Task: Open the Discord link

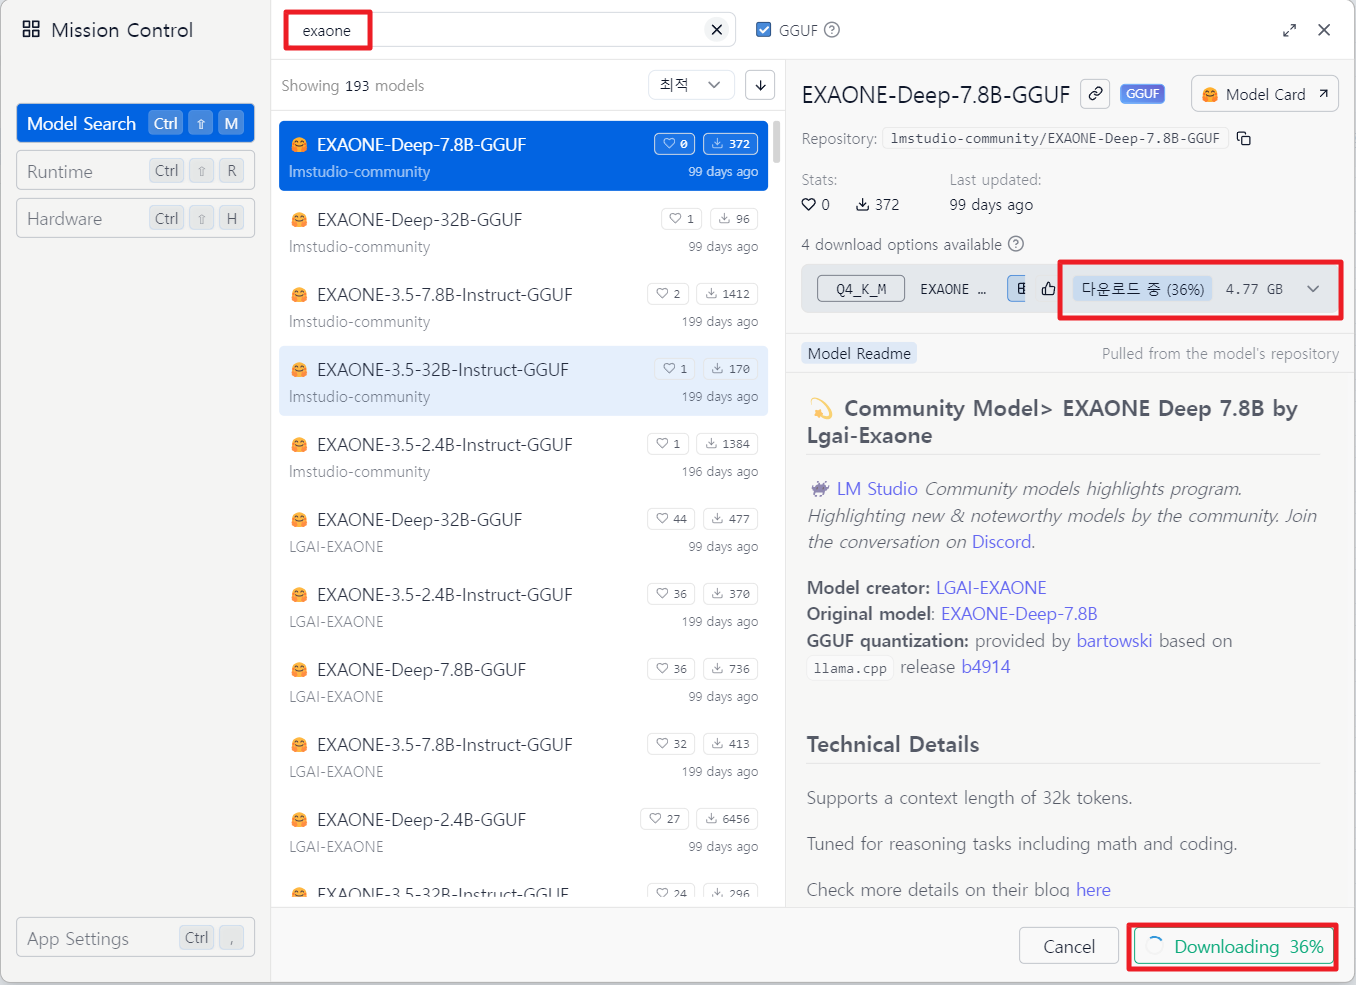Action: [x=1001, y=541]
